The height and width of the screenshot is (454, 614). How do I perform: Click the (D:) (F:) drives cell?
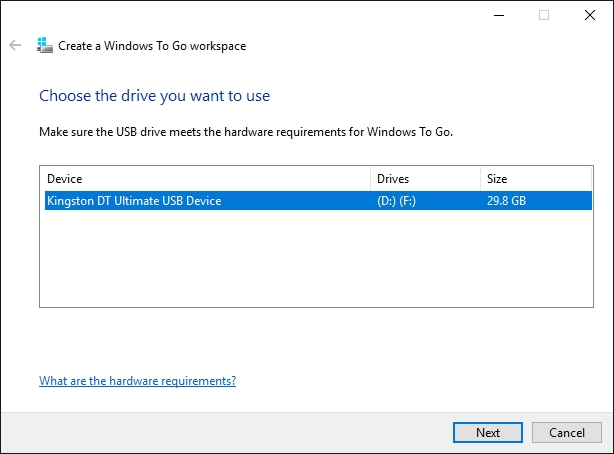(x=399, y=201)
